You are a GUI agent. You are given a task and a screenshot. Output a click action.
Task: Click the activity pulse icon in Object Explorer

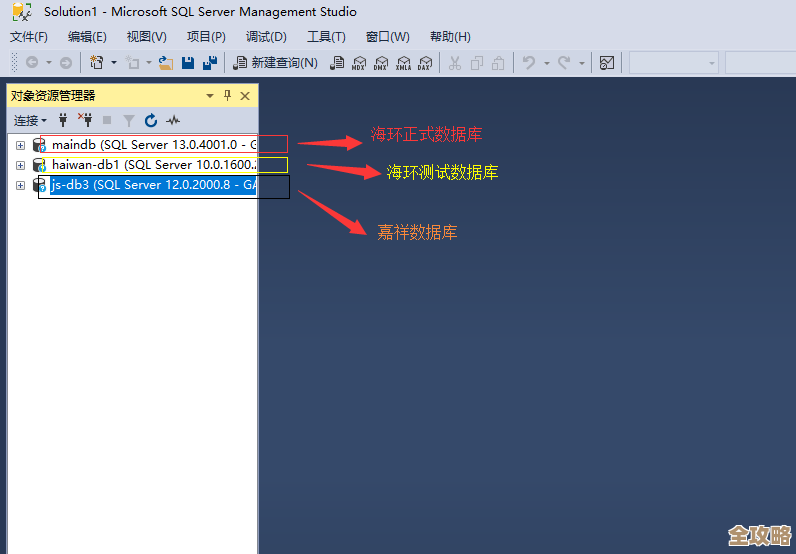coord(173,120)
